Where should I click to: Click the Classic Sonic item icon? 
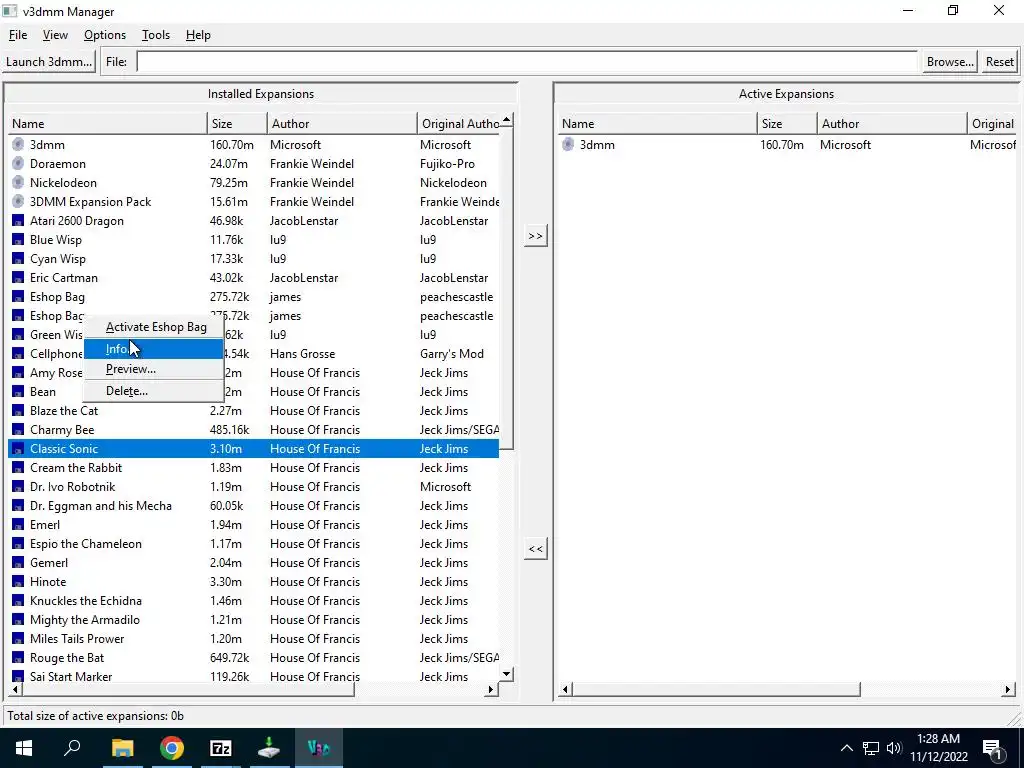[x=18, y=449]
